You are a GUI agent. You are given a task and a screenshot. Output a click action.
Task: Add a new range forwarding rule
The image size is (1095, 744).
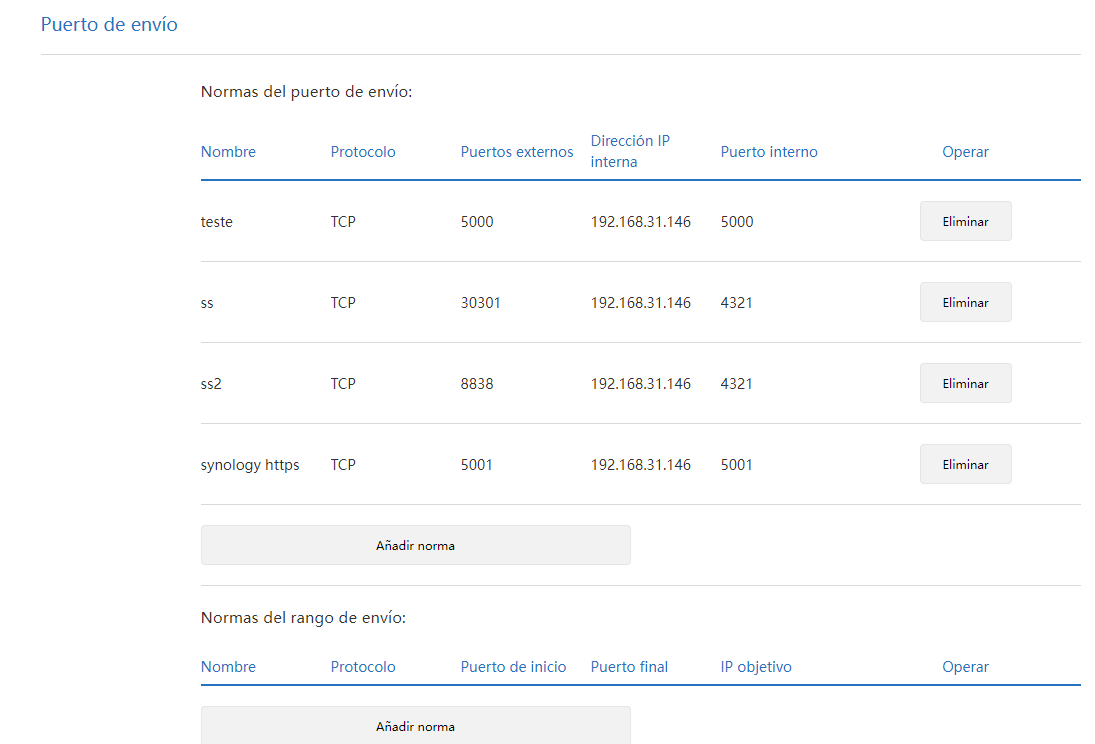coord(415,726)
